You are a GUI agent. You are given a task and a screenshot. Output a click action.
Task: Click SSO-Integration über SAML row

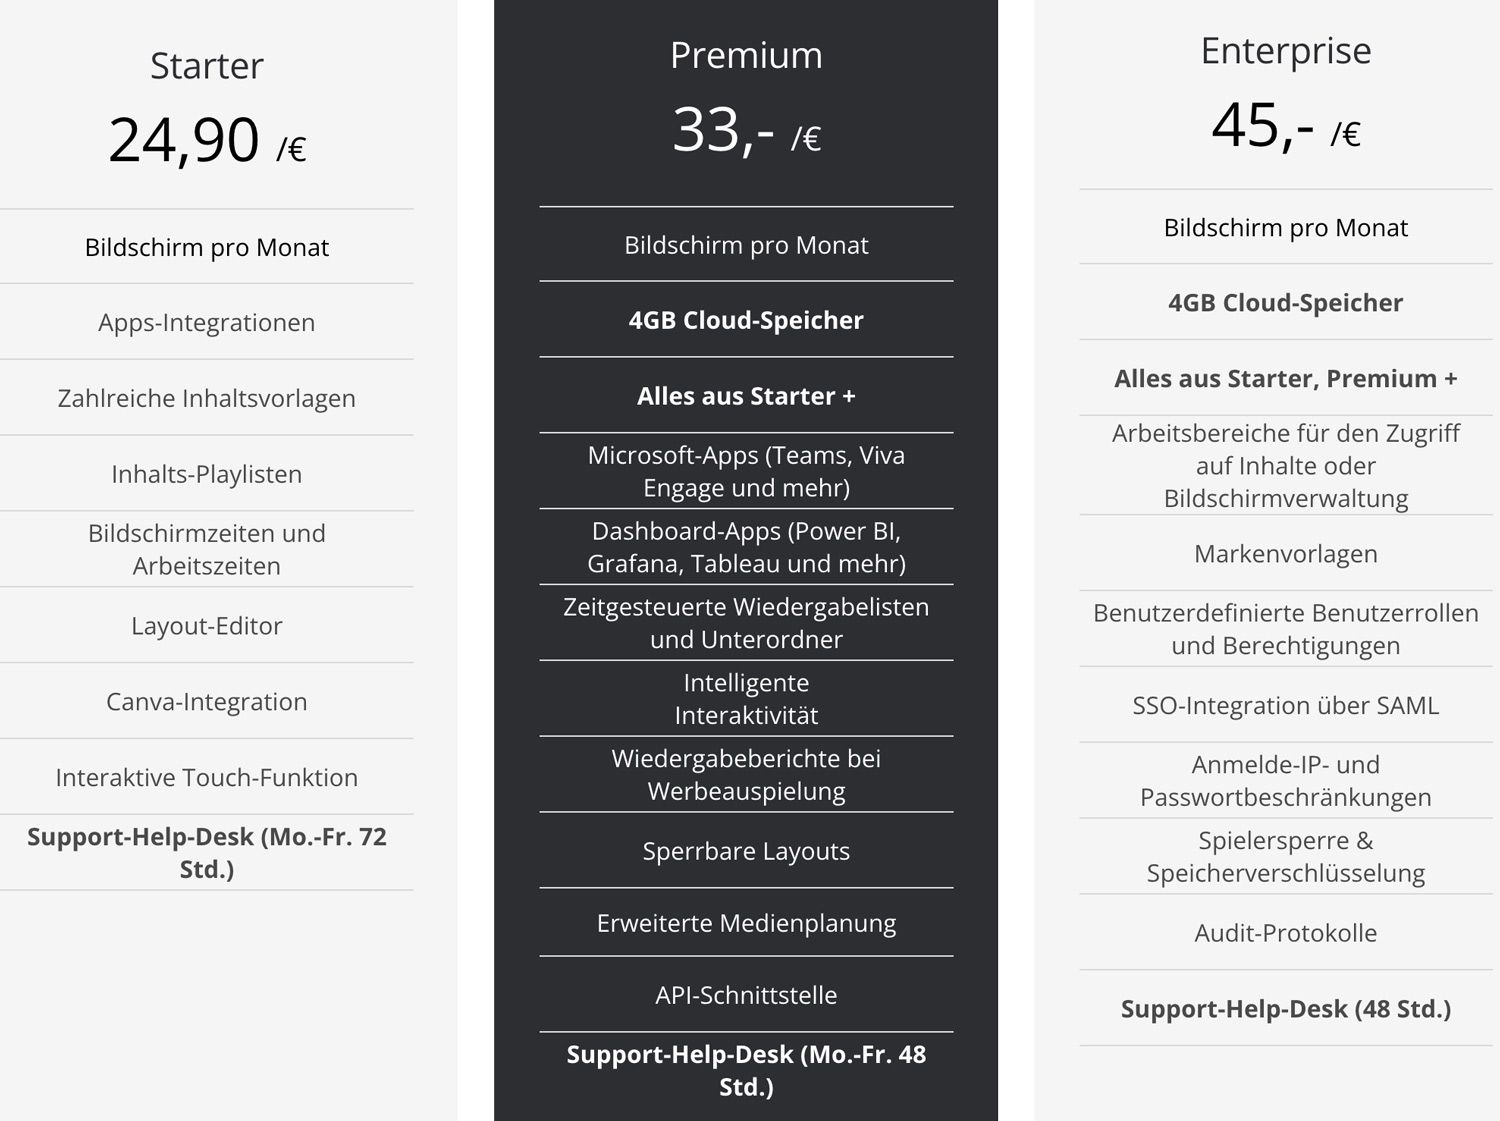pyautogui.click(x=1285, y=706)
